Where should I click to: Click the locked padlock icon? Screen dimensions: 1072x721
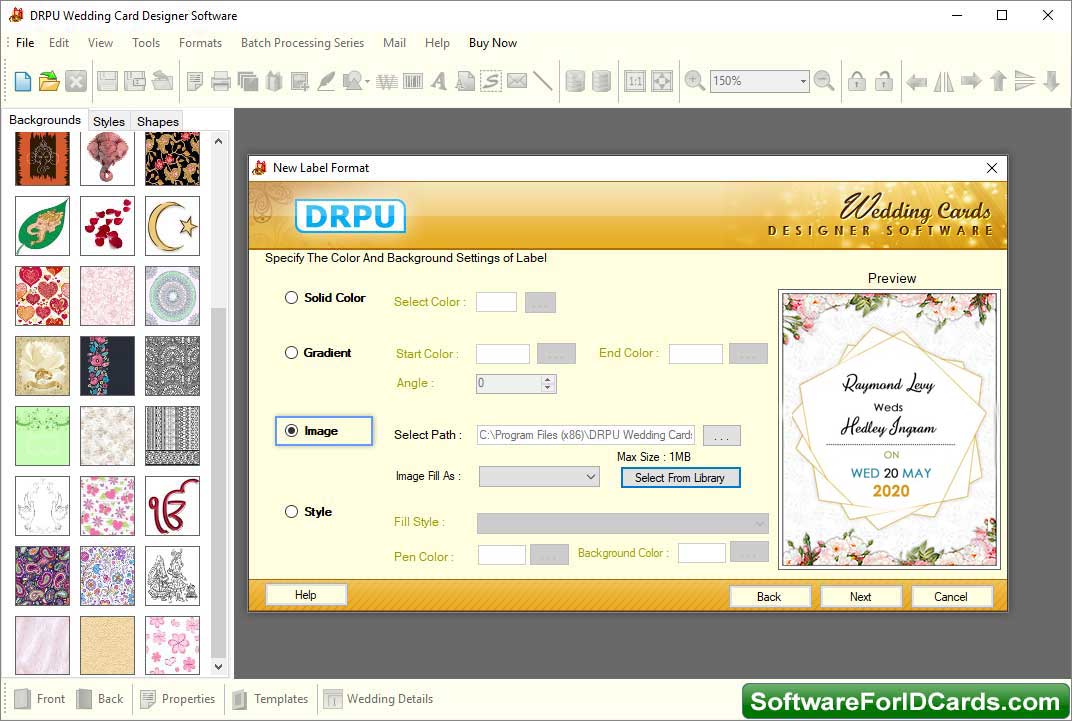coord(857,81)
